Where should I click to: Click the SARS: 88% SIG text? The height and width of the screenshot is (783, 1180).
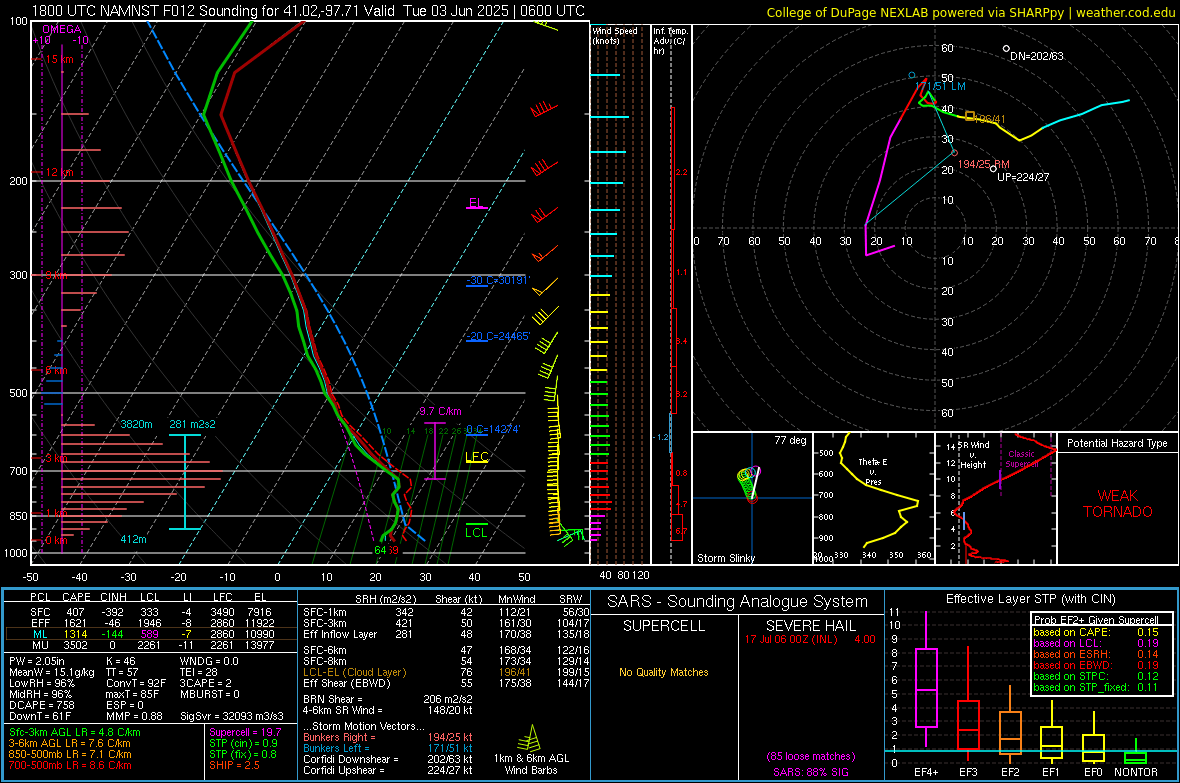810,772
